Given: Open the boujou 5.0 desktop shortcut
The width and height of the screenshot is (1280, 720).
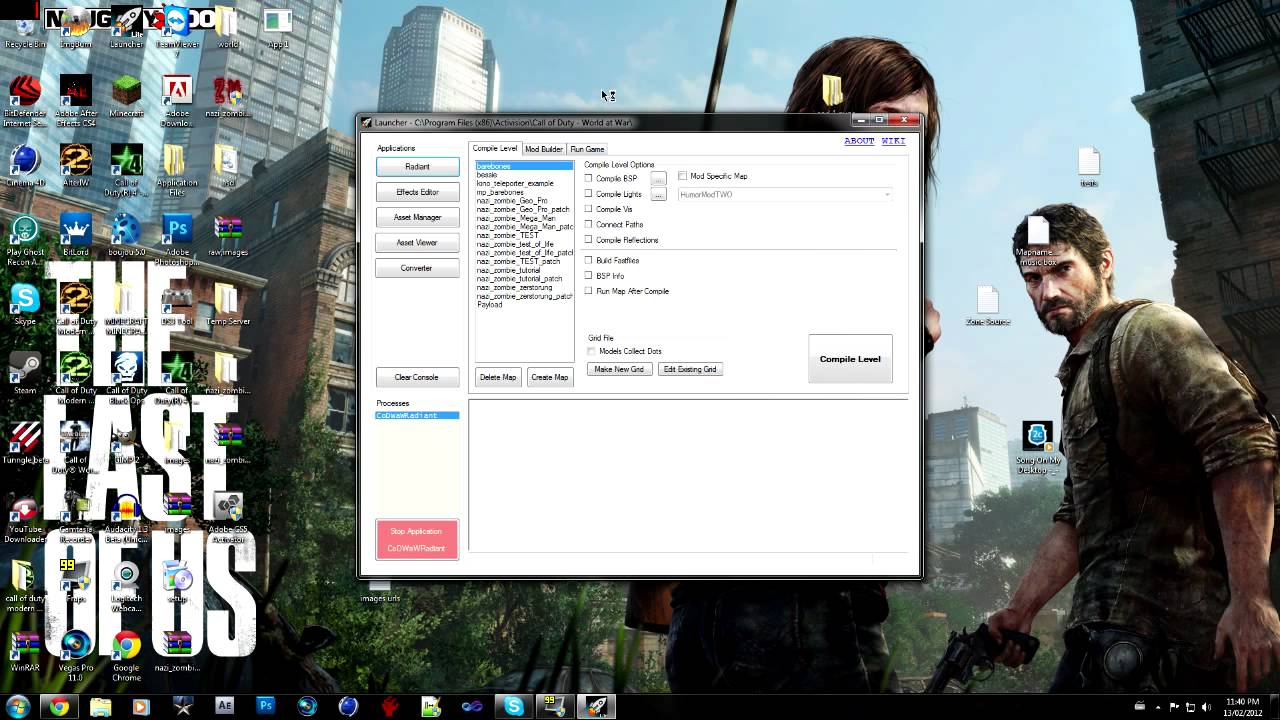Looking at the screenshot, I should tap(126, 235).
